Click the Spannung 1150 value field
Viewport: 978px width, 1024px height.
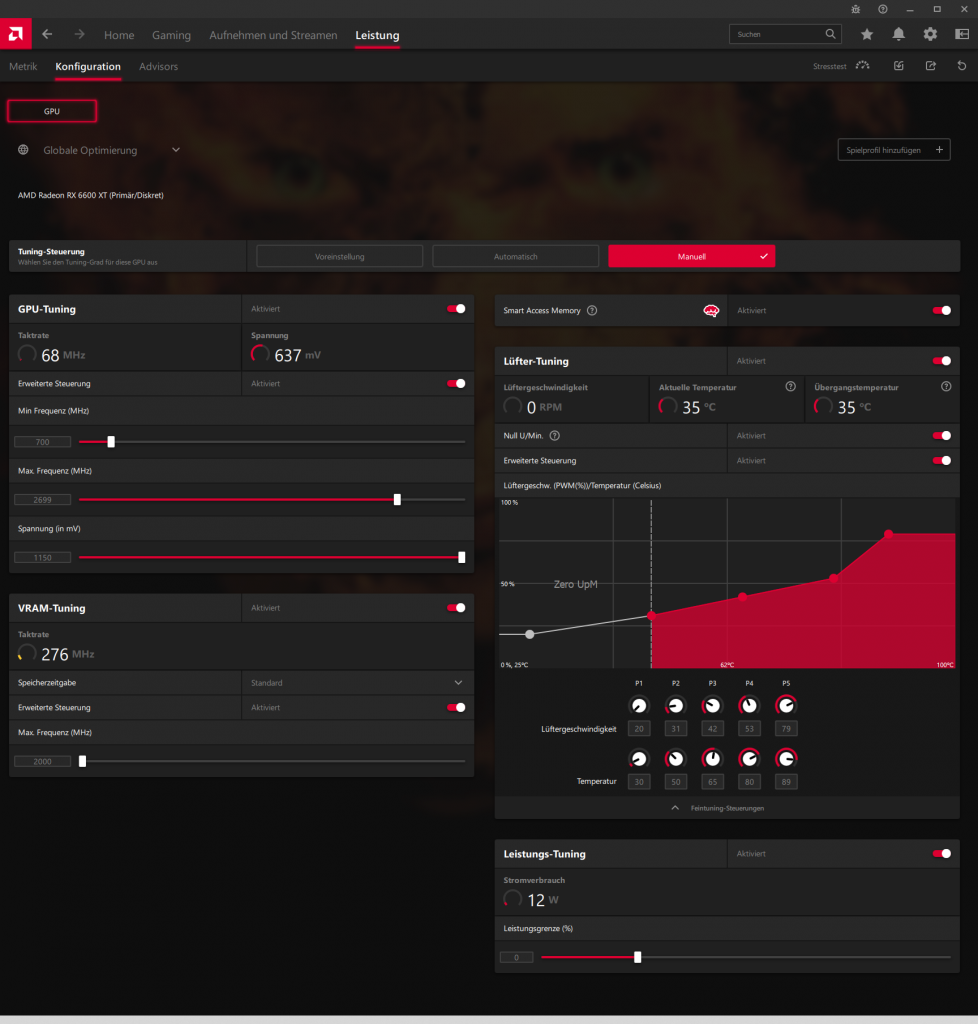42,557
